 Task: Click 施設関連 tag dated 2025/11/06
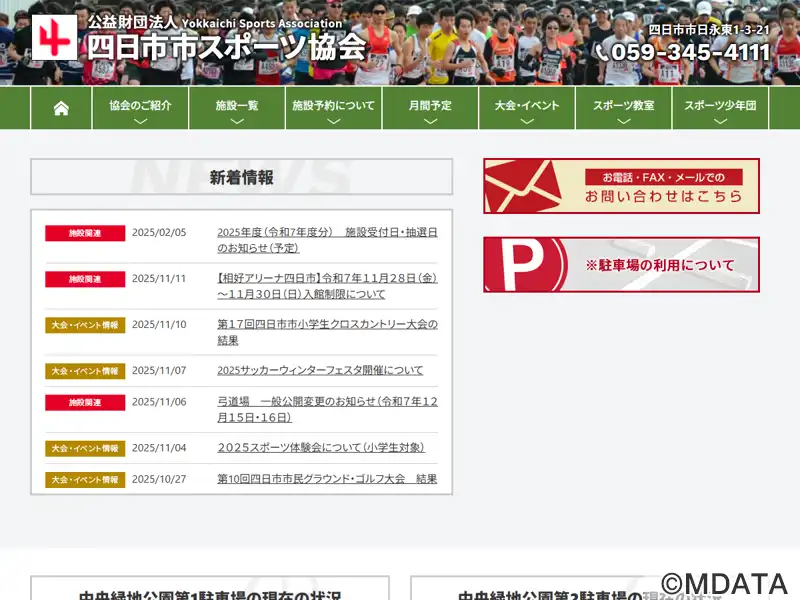(85, 403)
